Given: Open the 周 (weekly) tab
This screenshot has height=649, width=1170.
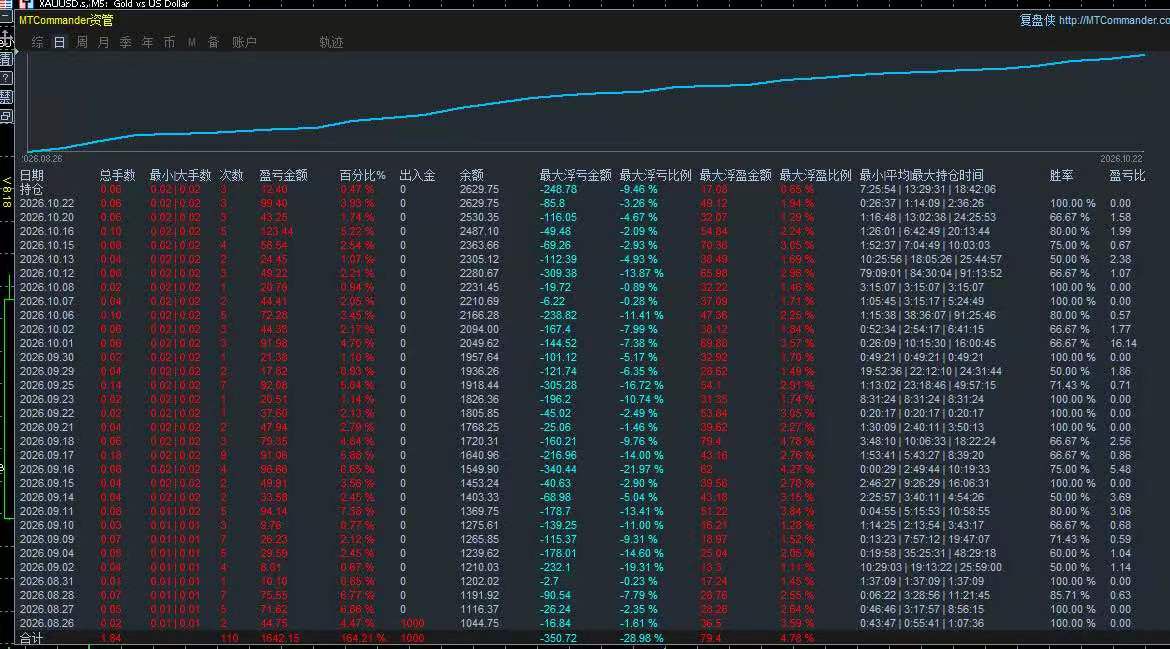Looking at the screenshot, I should coord(82,43).
